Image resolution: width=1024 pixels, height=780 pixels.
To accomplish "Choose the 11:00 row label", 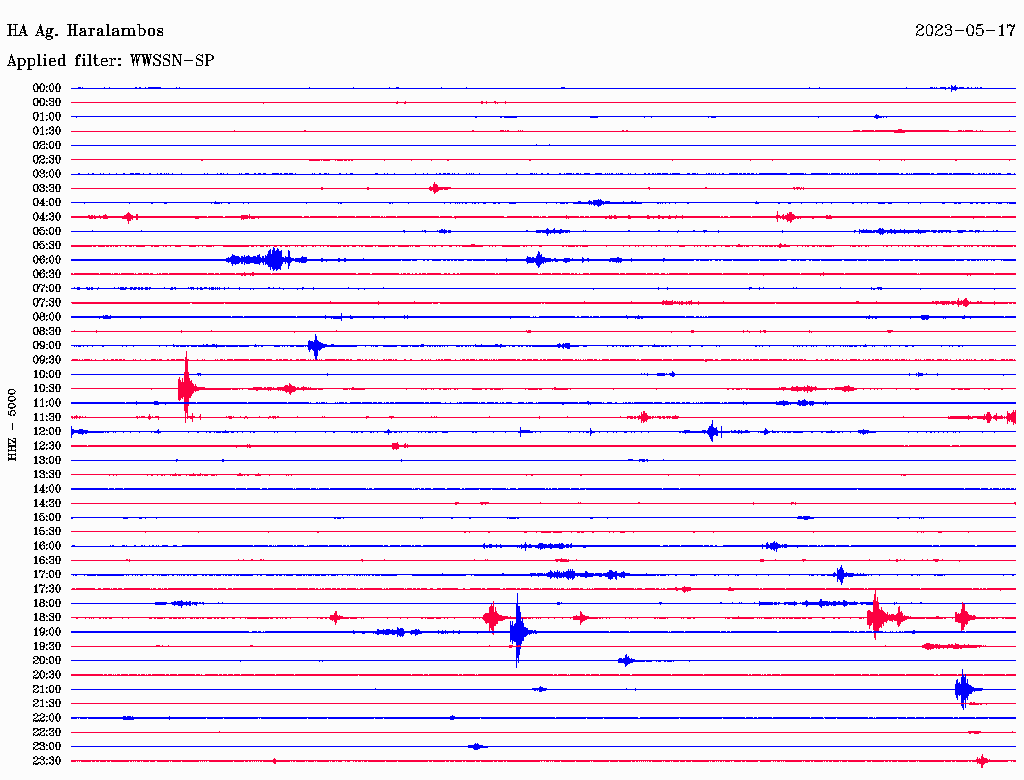I will coord(47,403).
